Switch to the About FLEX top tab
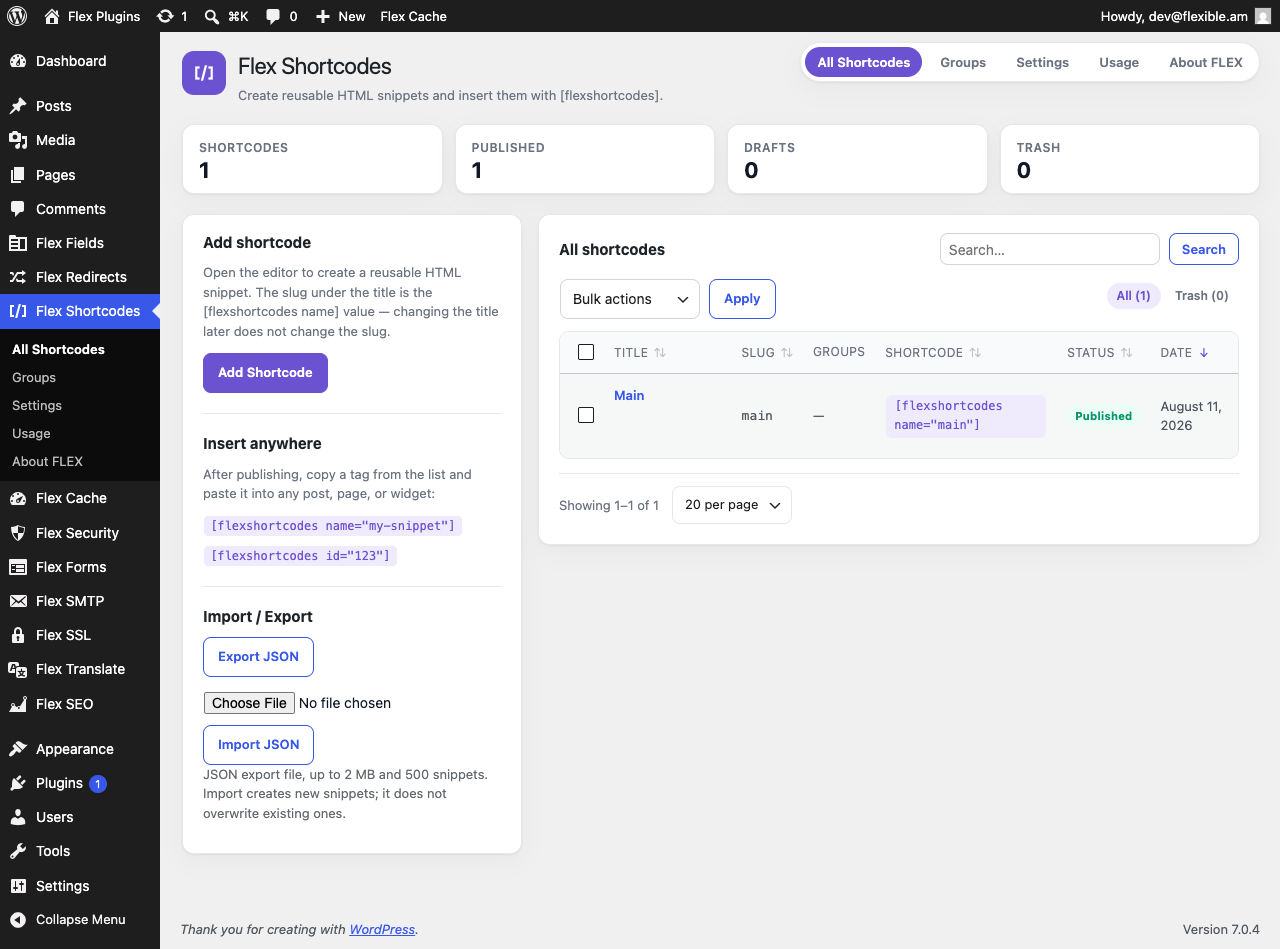 (x=1206, y=62)
